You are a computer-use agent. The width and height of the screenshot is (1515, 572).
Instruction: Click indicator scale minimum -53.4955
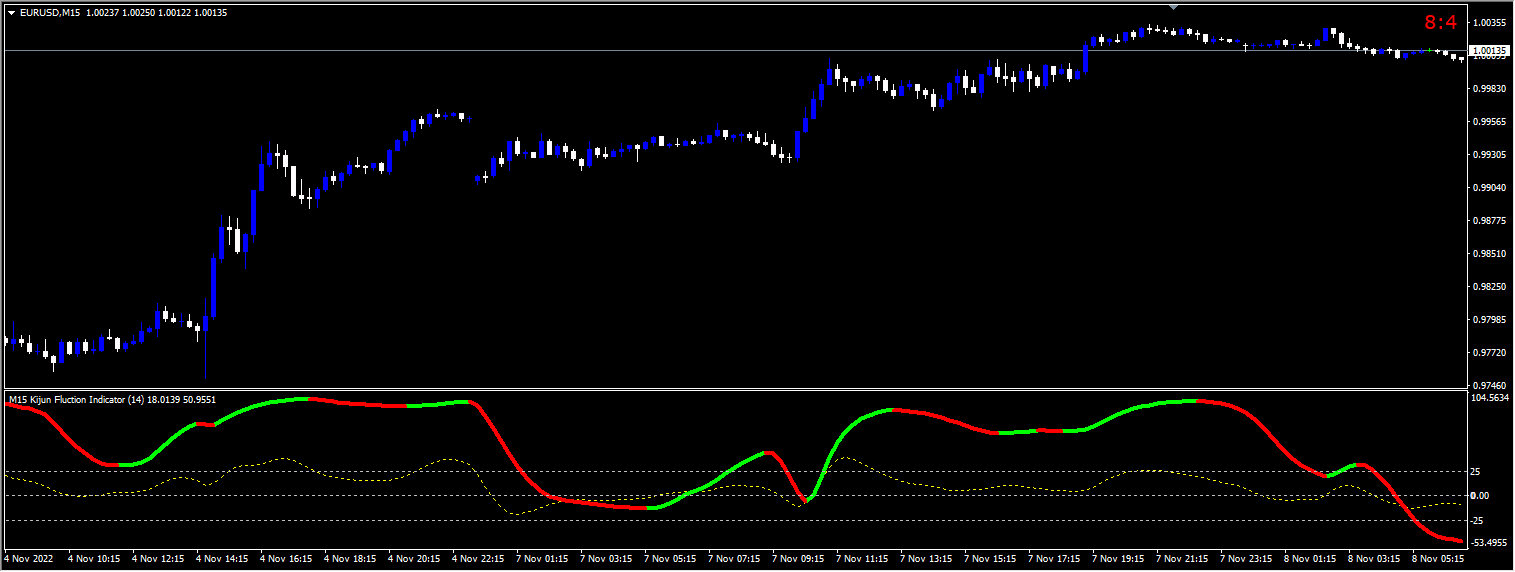(1491, 543)
